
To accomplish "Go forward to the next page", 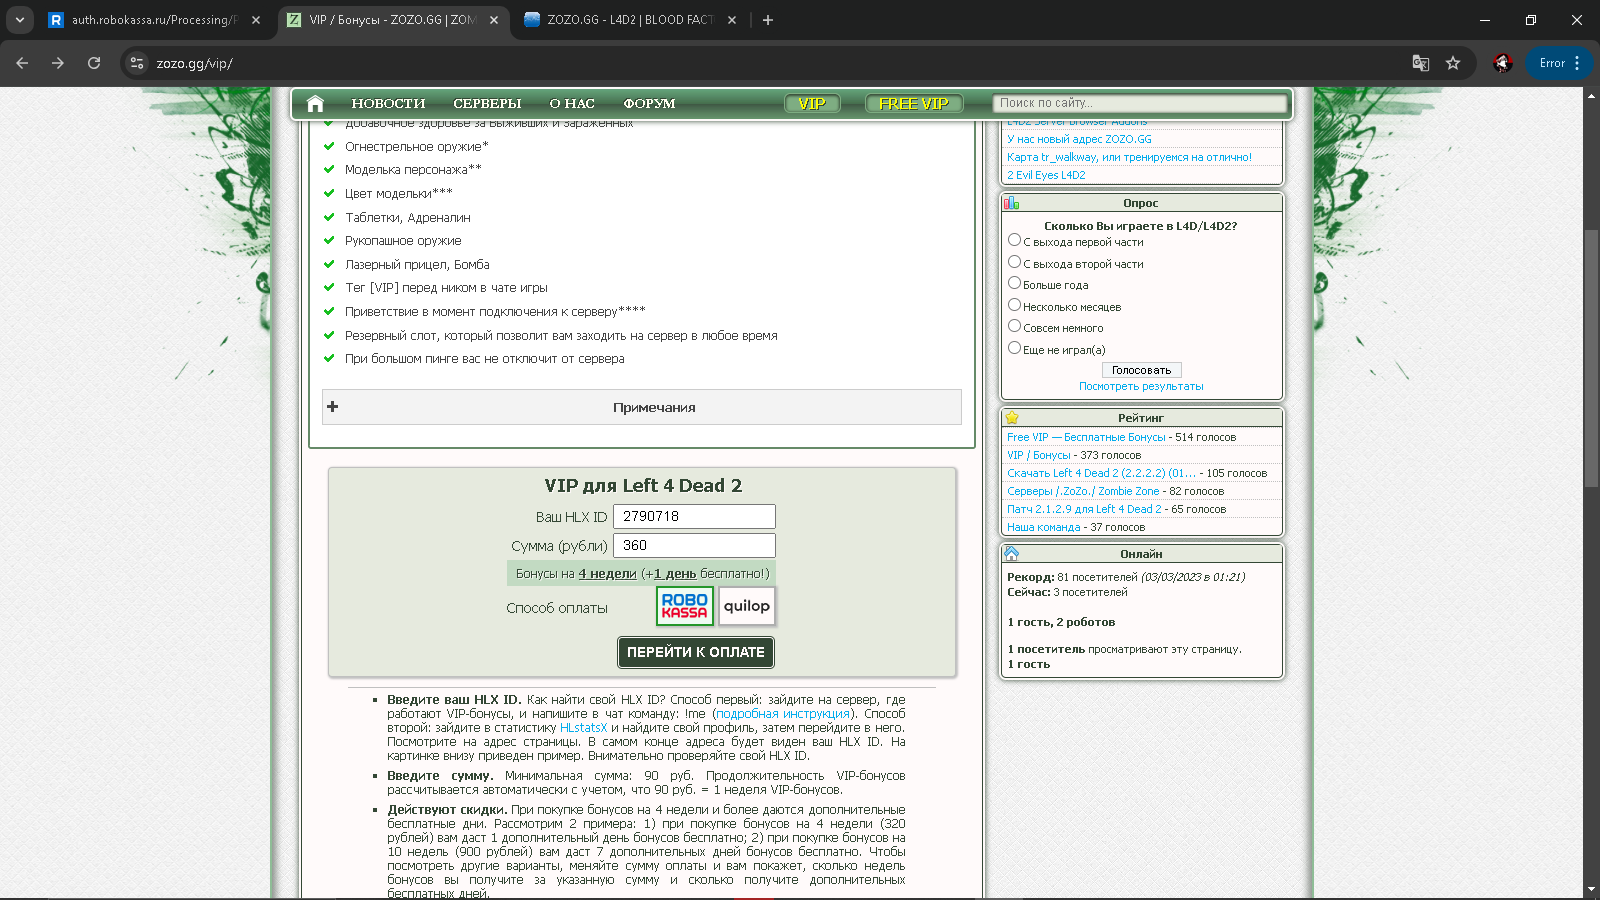I will click(x=58, y=63).
